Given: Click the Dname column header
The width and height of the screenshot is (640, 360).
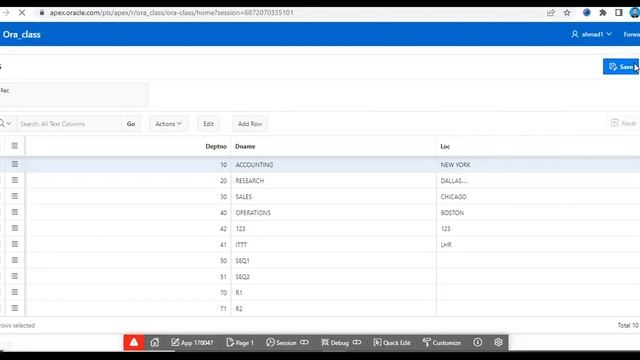Looking at the screenshot, I should click(245, 146).
